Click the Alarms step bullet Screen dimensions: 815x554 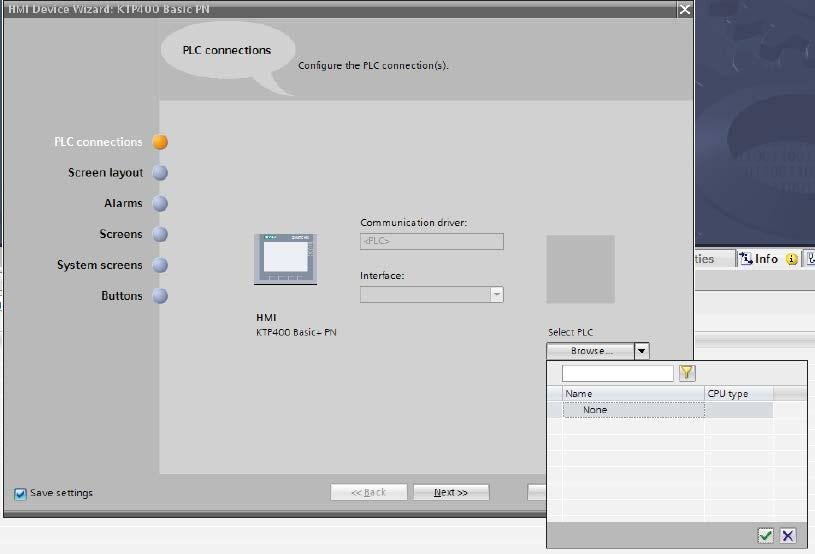coord(160,203)
